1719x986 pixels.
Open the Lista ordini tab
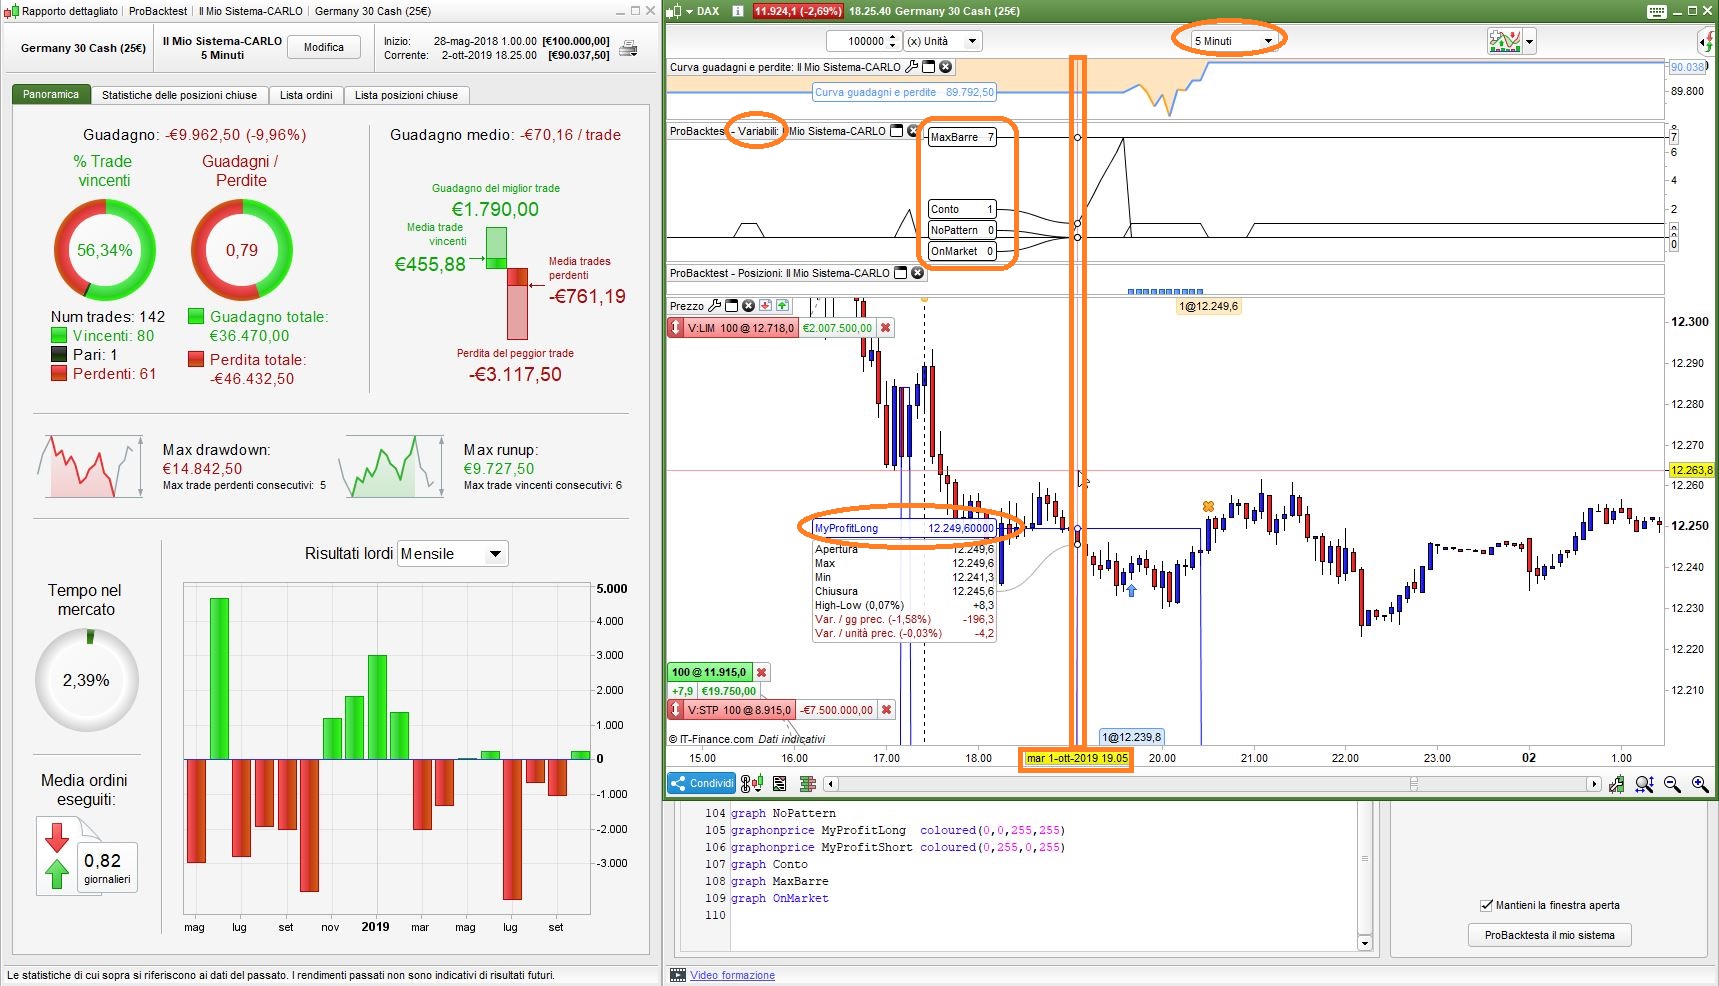306,95
